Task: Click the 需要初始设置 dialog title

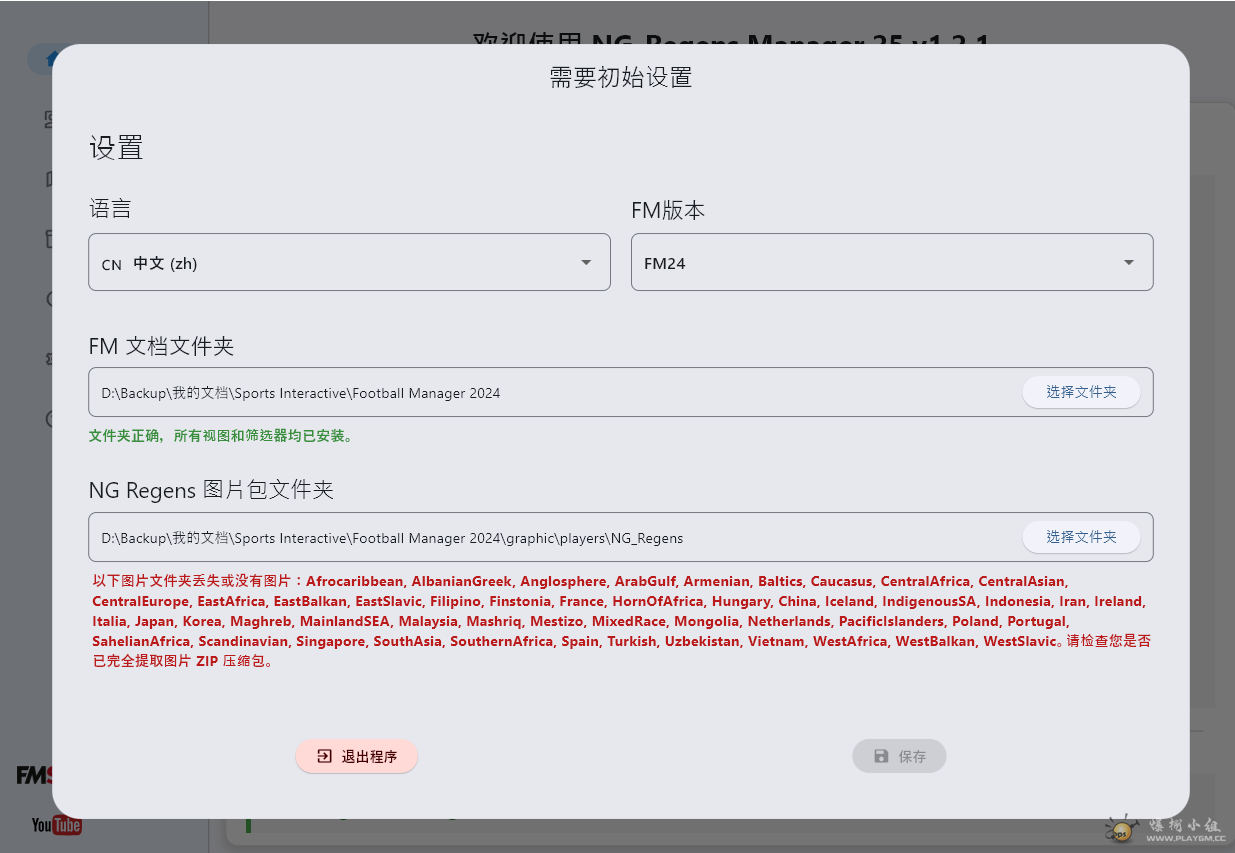Action: (x=621, y=77)
